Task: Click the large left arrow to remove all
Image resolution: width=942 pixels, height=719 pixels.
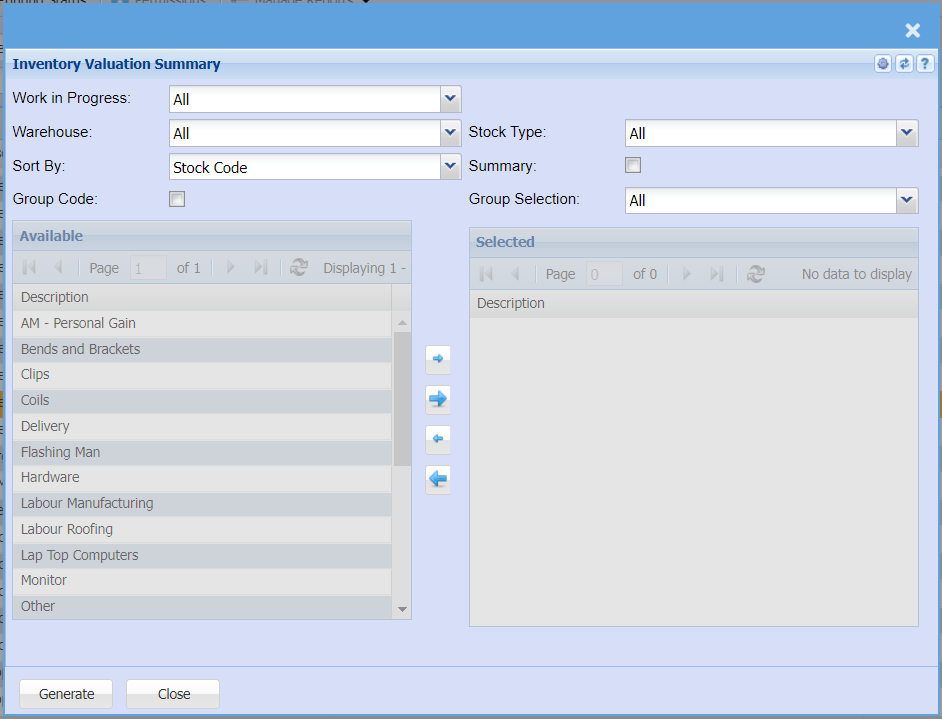Action: 437,479
